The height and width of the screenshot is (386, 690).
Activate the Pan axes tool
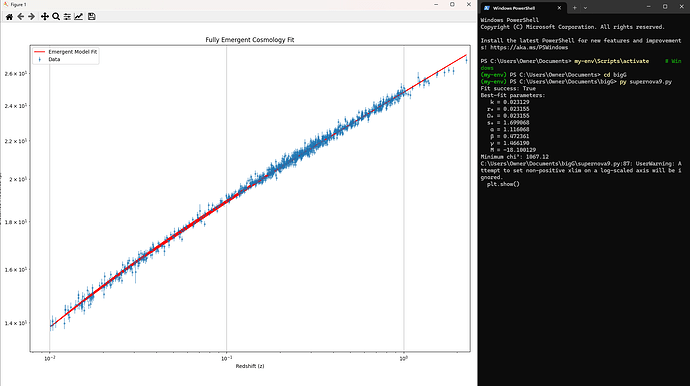pos(45,17)
